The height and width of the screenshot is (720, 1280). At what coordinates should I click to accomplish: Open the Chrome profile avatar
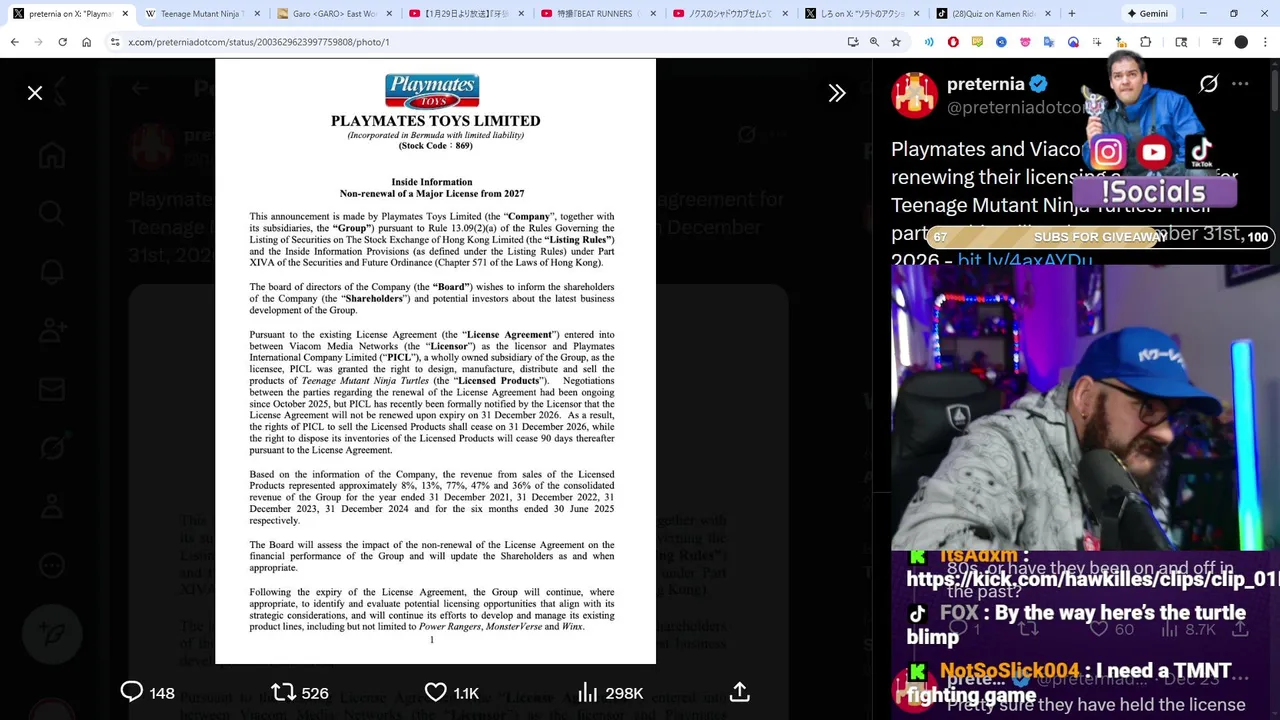(x=1241, y=42)
